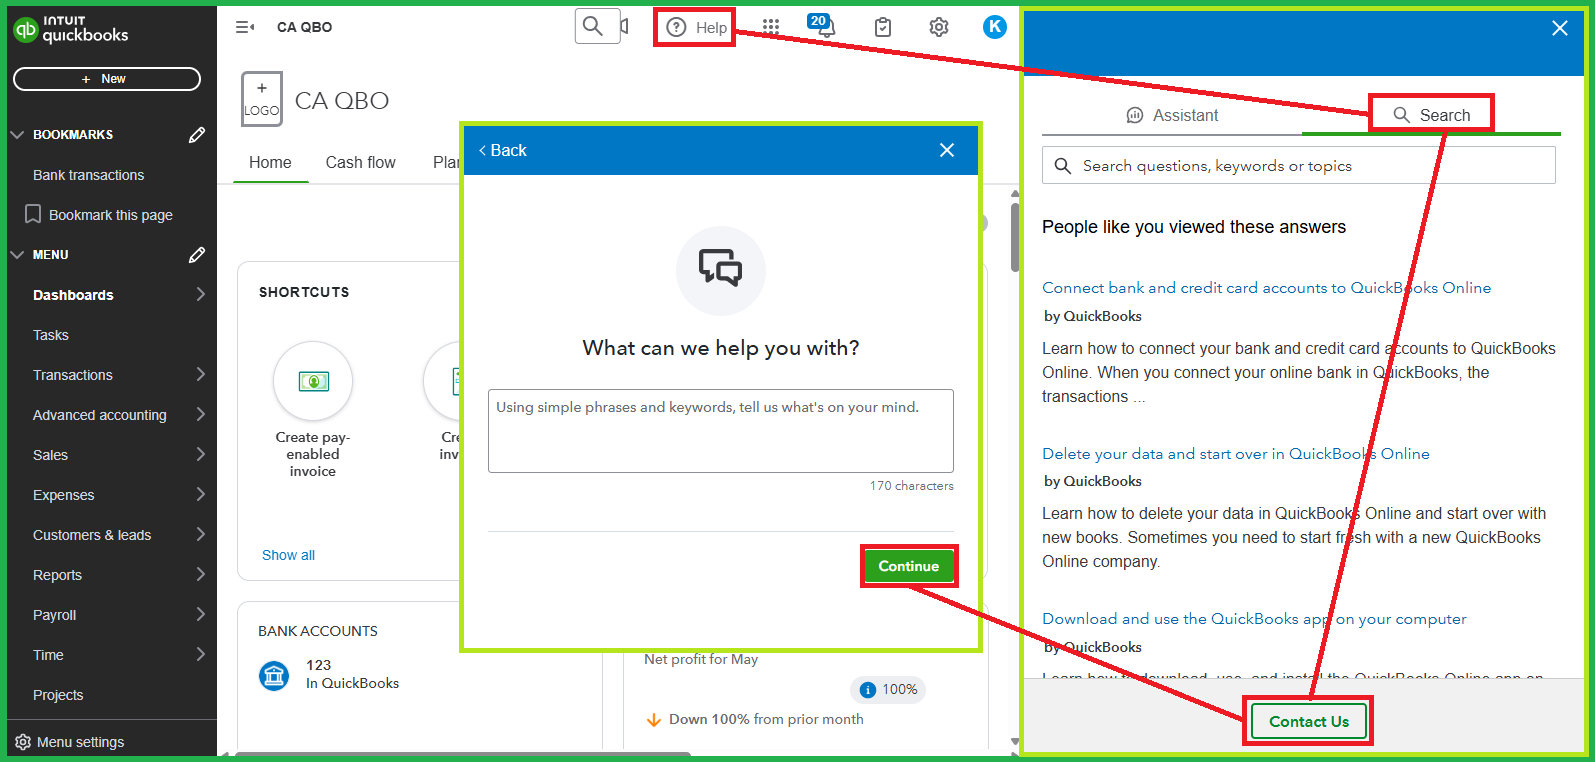Click the search icon in help search field

click(1063, 166)
